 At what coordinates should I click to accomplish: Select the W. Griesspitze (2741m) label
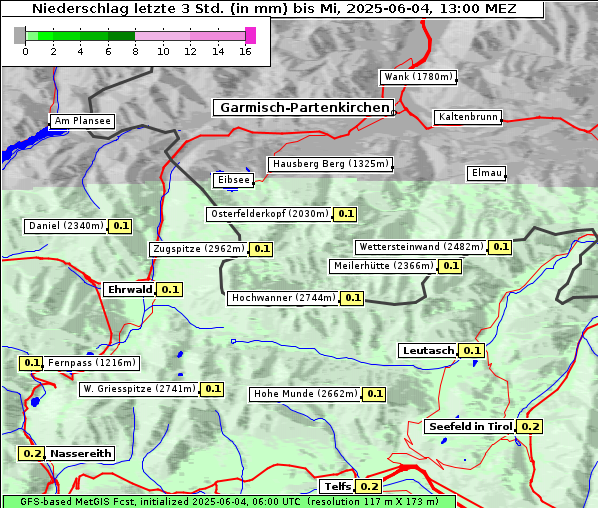(x=139, y=389)
